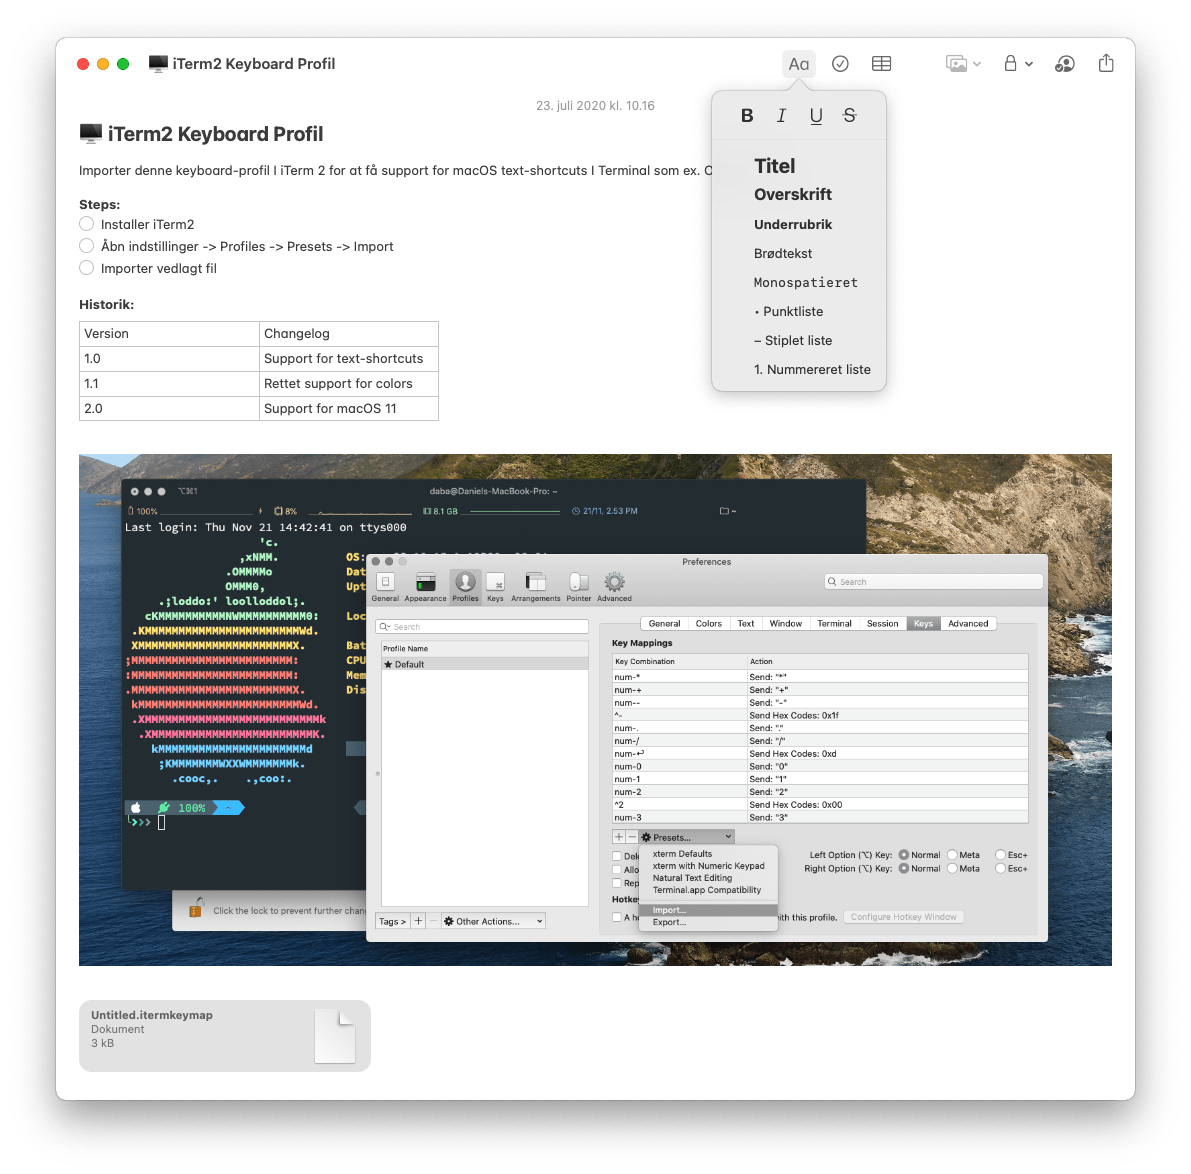Viewport: 1191px width, 1174px height.
Task: Select Right Option Key 'Meta' radio in screenshot
Action: coord(952,869)
